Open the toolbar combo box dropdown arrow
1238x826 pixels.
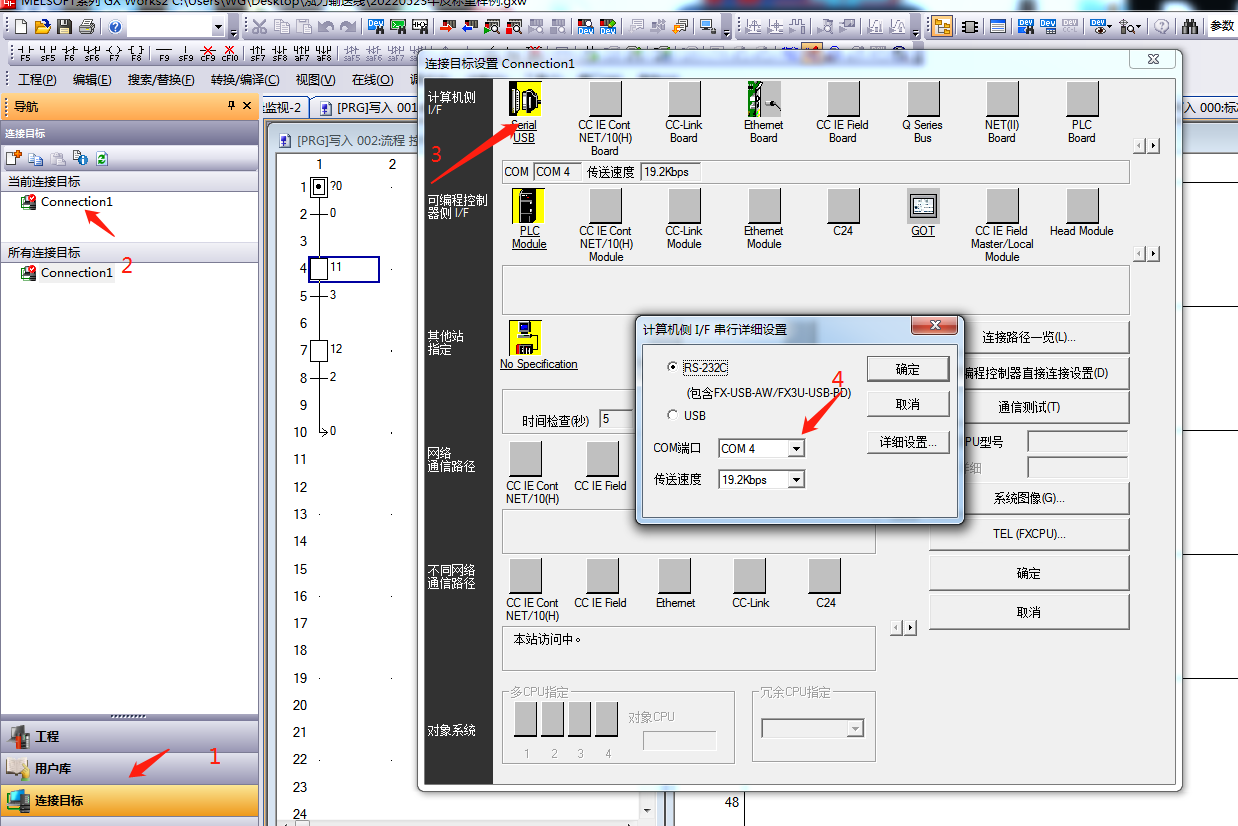[x=218, y=27]
